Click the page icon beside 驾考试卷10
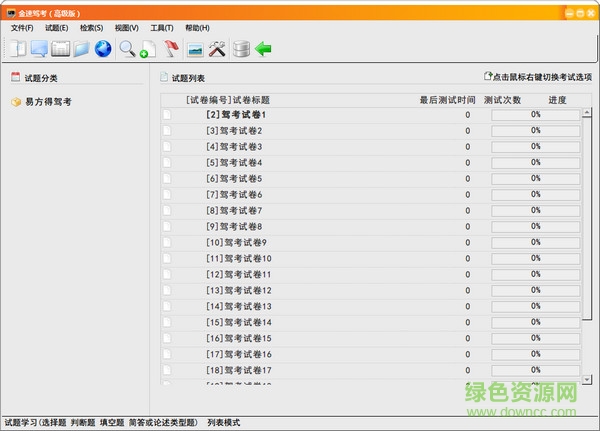The width and height of the screenshot is (600, 431). point(167,258)
